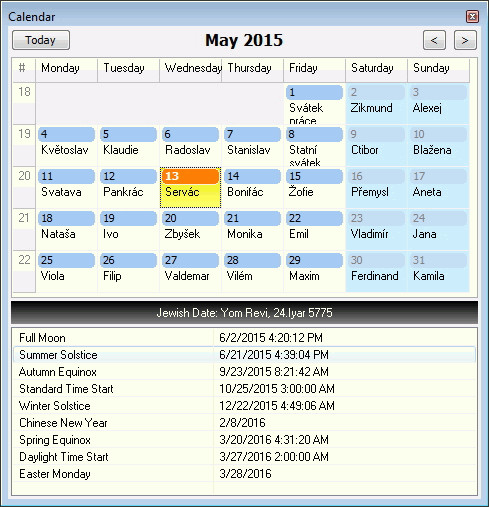Go to previous month with left arrow
The height and width of the screenshot is (507, 489).
(434, 40)
